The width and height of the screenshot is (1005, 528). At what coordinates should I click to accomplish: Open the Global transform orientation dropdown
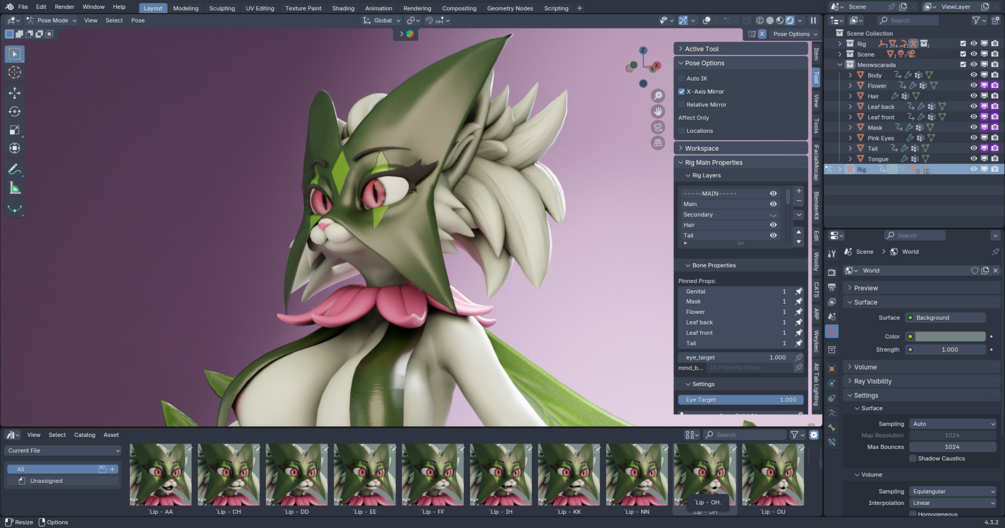379,21
